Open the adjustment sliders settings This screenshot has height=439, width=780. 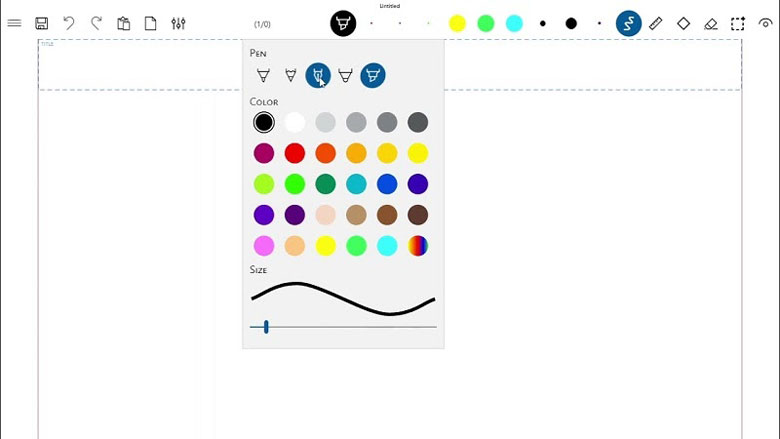click(x=178, y=23)
